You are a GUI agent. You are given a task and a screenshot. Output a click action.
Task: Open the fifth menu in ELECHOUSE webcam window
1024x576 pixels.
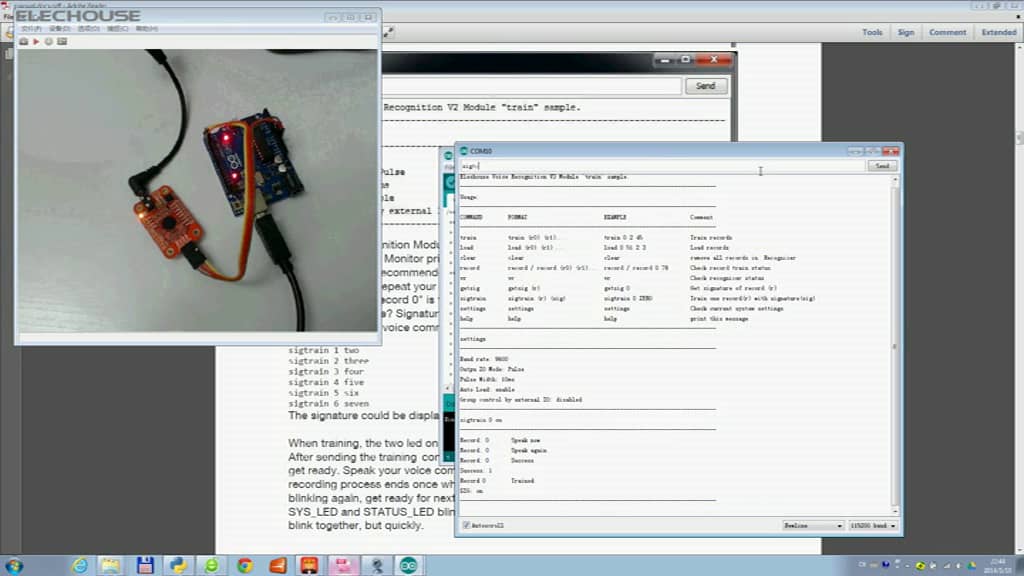146,29
